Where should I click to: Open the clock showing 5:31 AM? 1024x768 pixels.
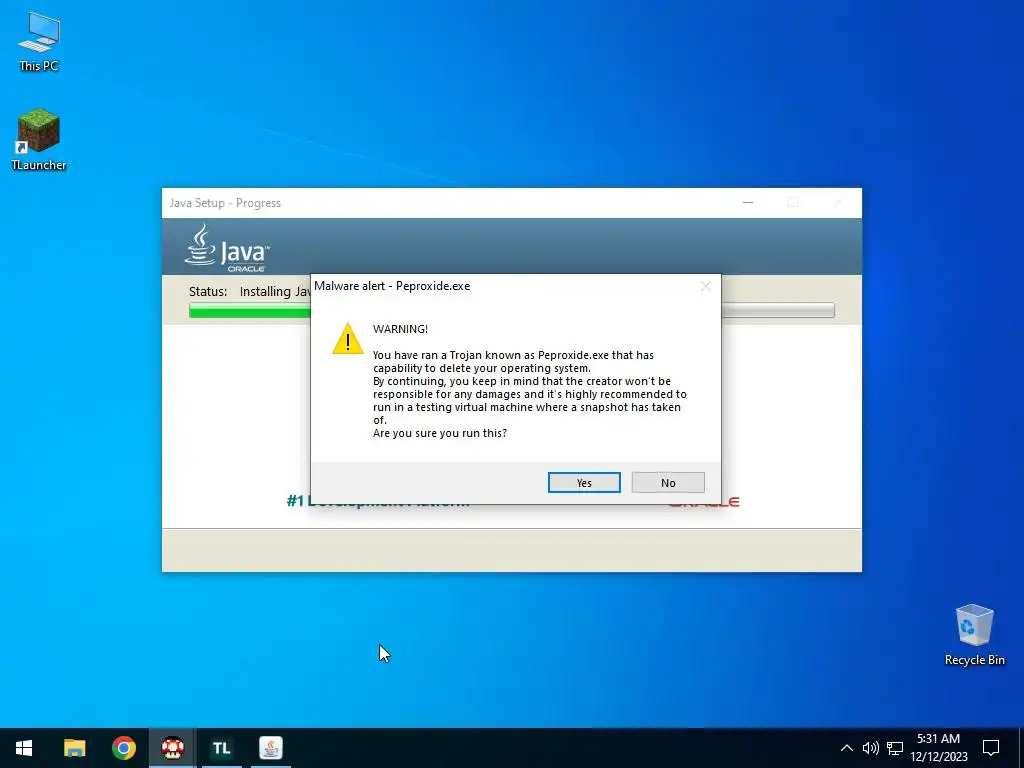938,748
